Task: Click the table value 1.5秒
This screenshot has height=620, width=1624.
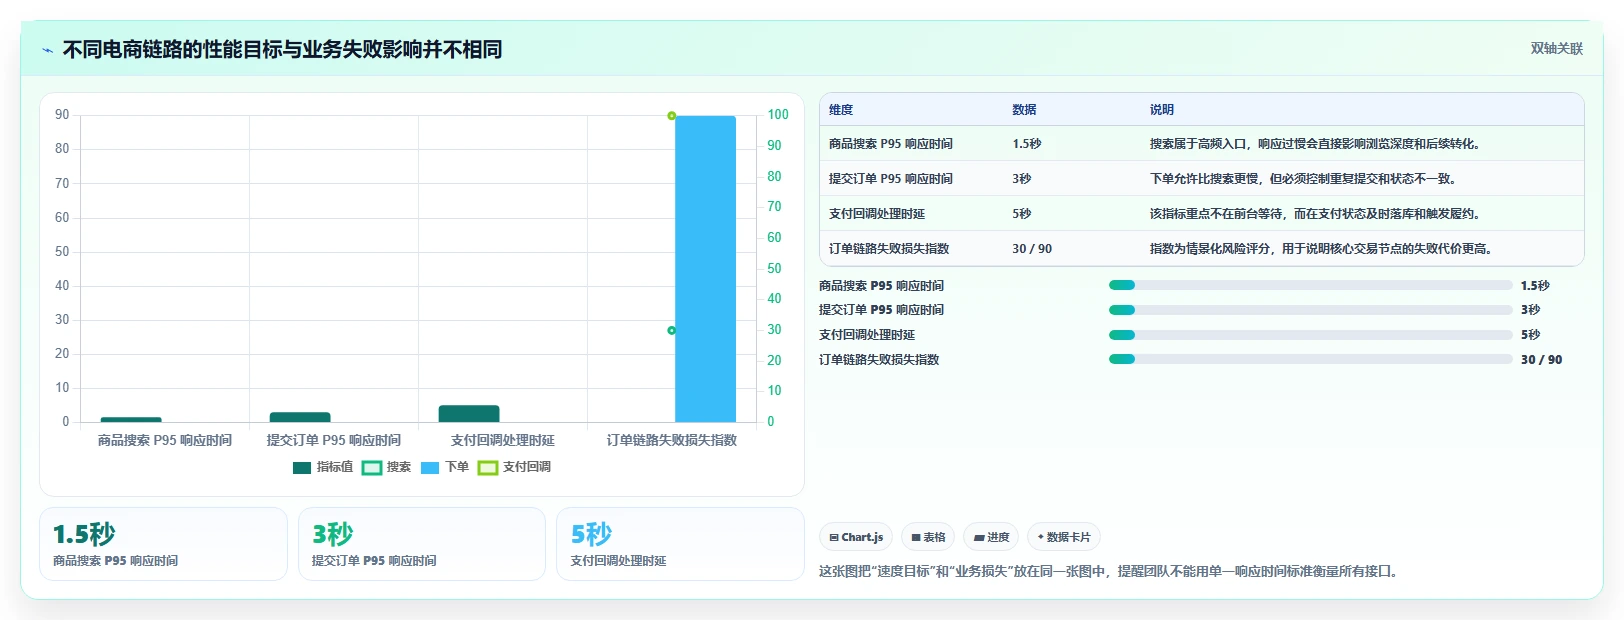Action: click(x=1027, y=144)
